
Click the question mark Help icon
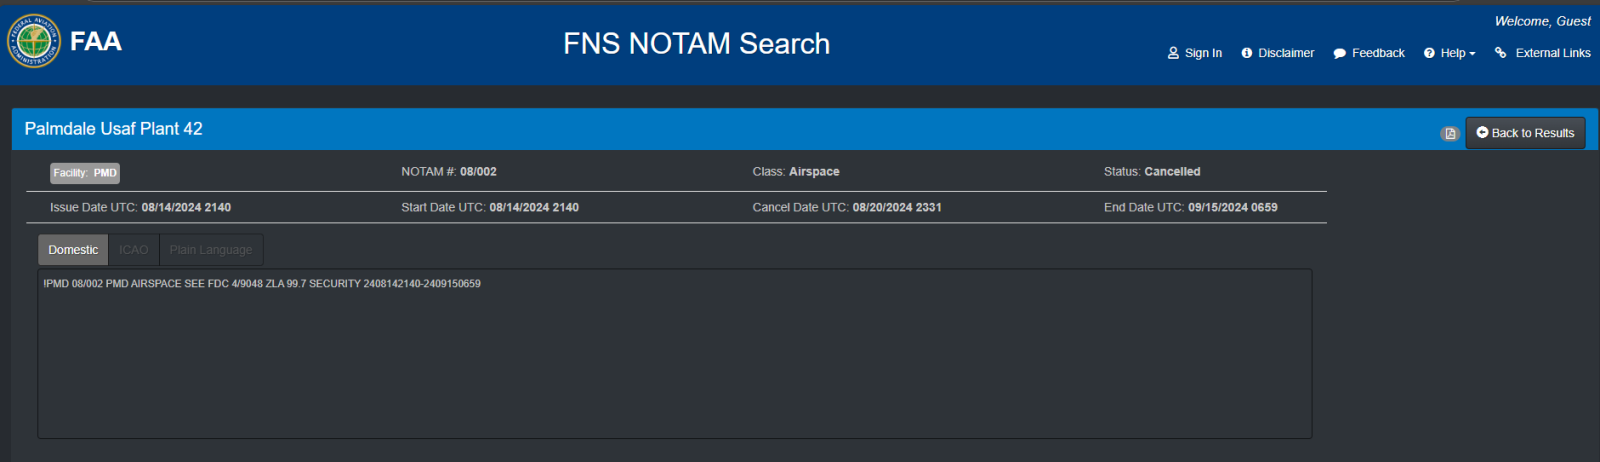click(1429, 53)
